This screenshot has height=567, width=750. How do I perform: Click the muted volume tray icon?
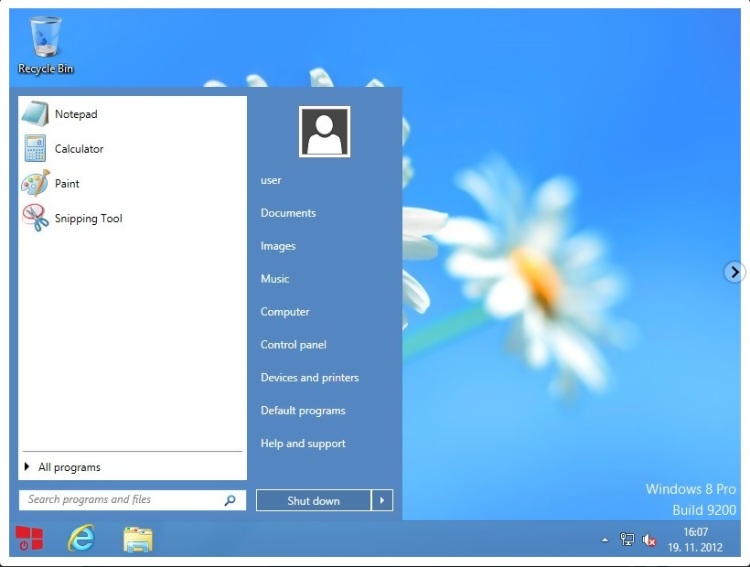pyautogui.click(x=649, y=540)
